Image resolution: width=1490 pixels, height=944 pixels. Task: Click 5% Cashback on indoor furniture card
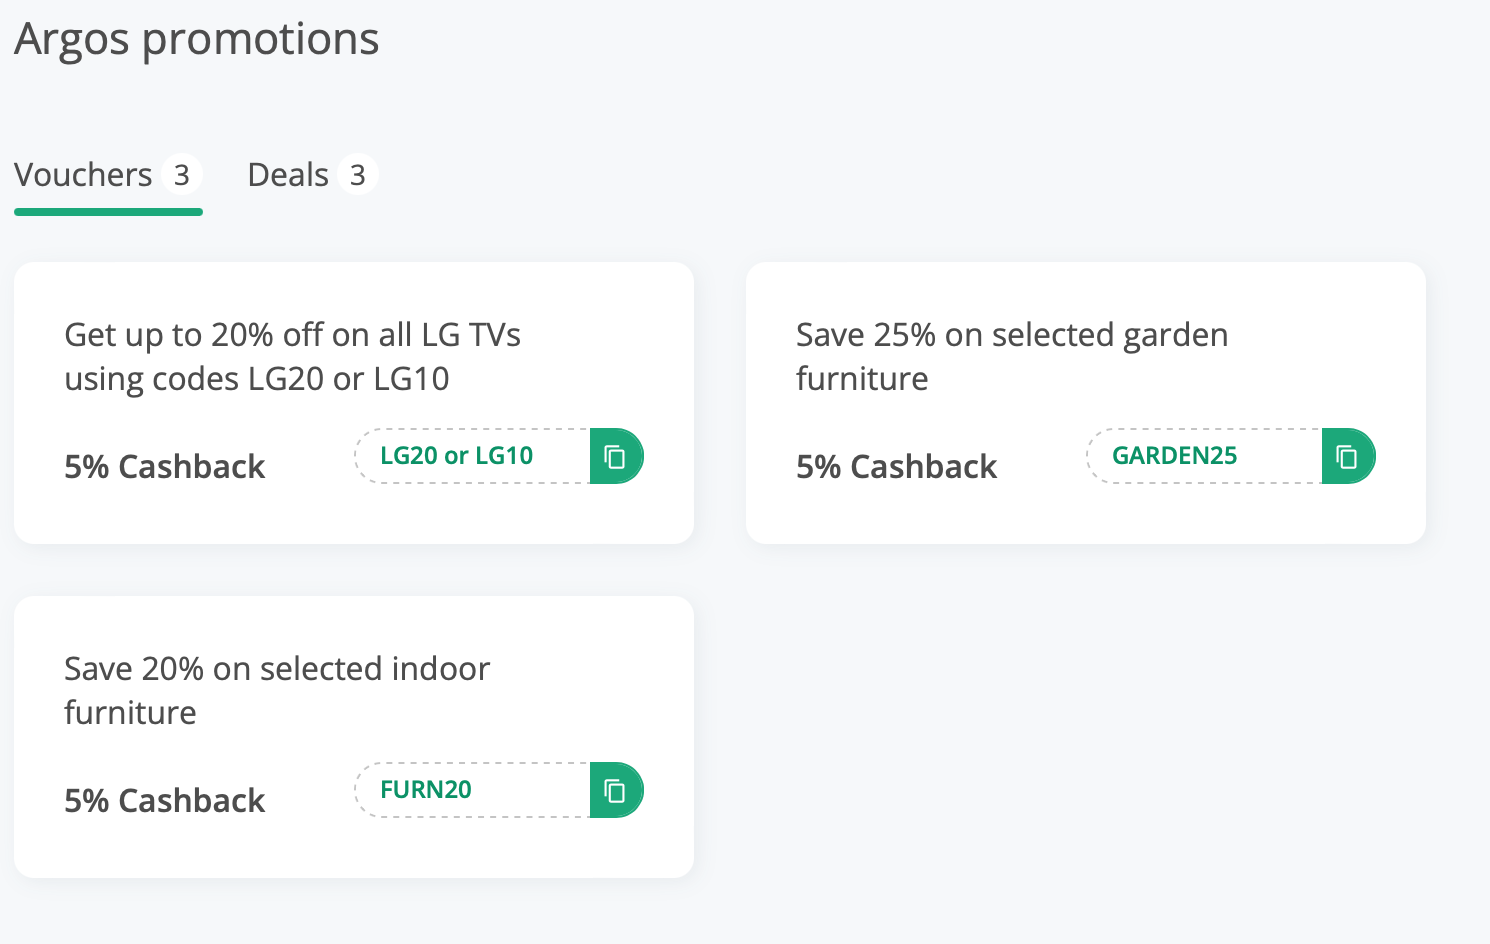coord(165,801)
